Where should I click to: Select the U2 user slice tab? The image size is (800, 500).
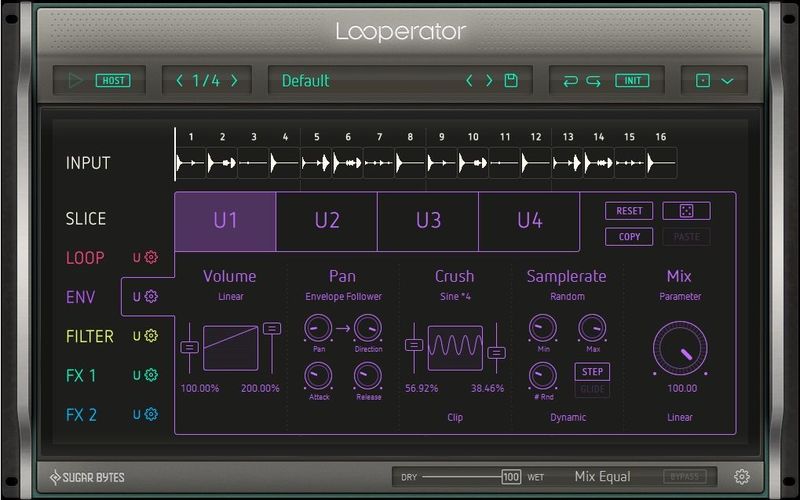[327, 221]
